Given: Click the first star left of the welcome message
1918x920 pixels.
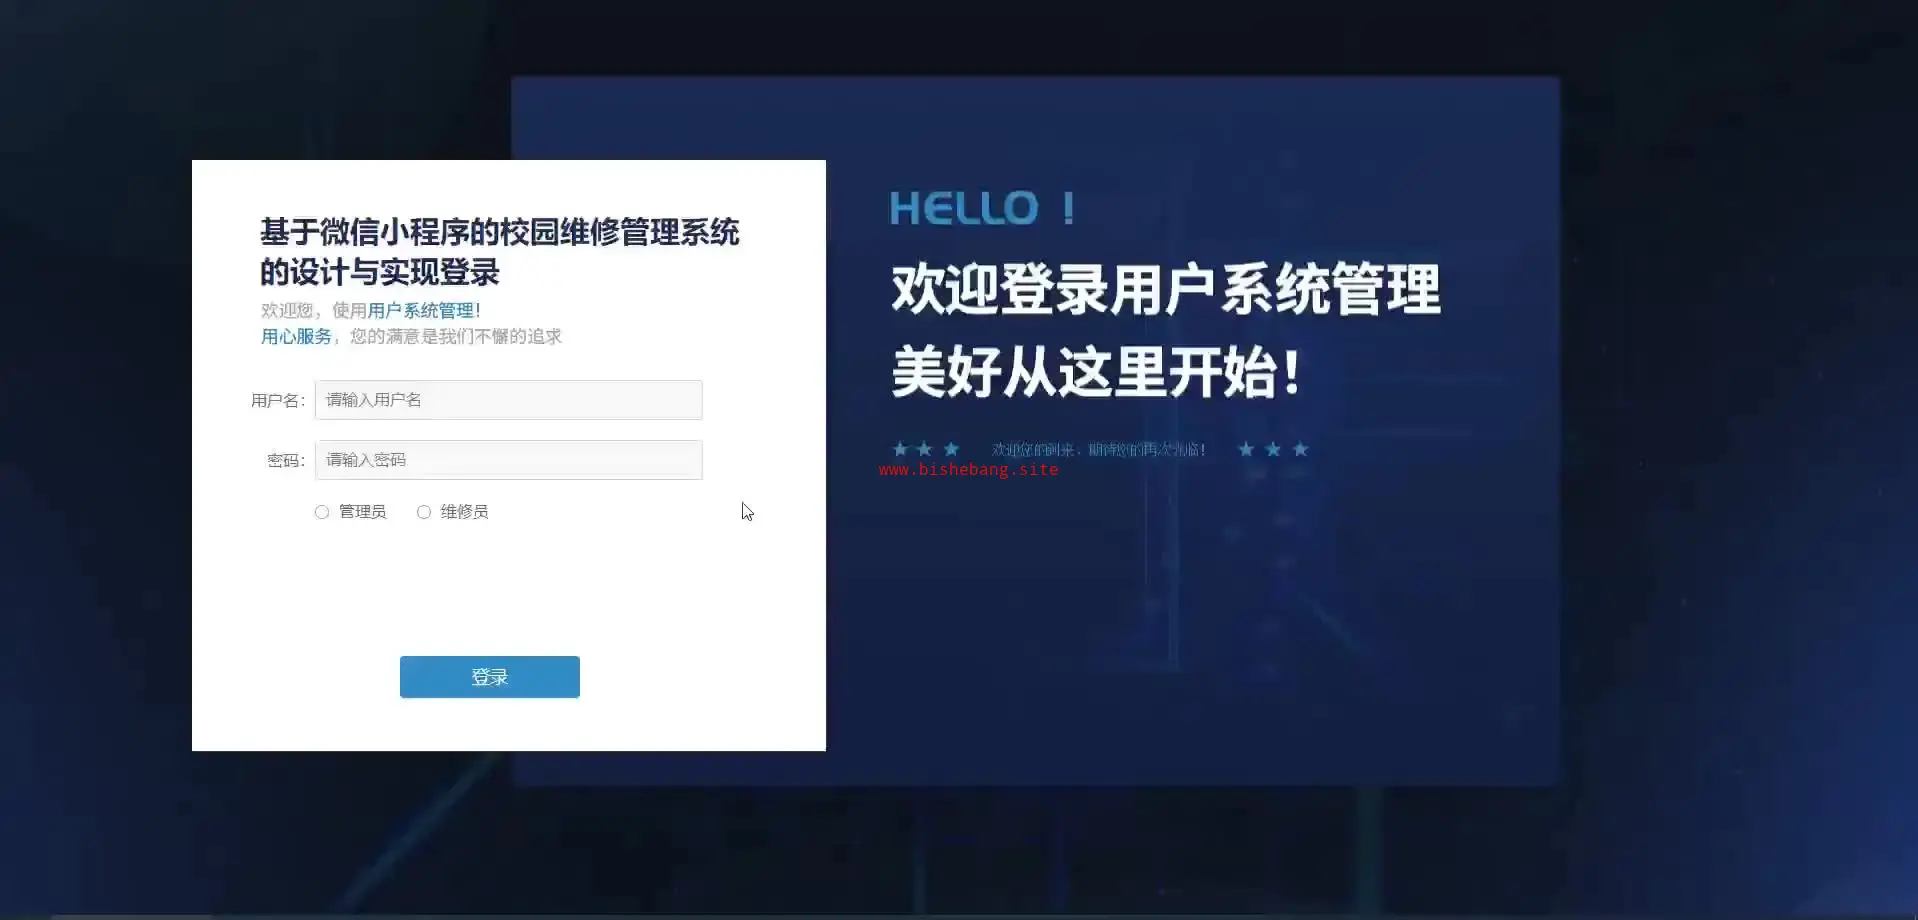Looking at the screenshot, I should [x=900, y=449].
